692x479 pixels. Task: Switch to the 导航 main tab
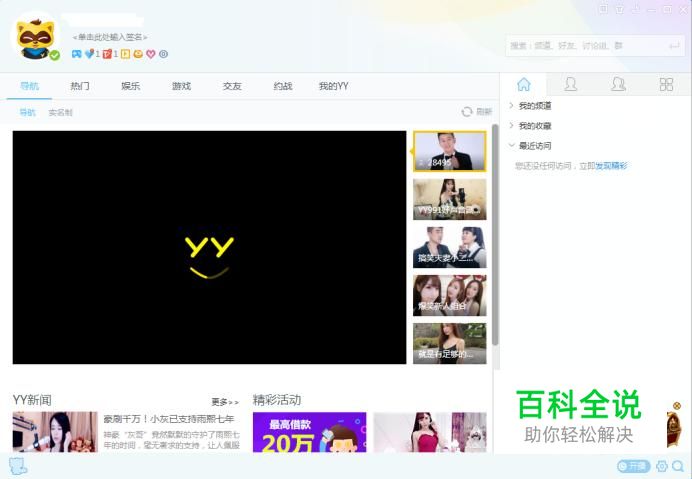click(30, 86)
